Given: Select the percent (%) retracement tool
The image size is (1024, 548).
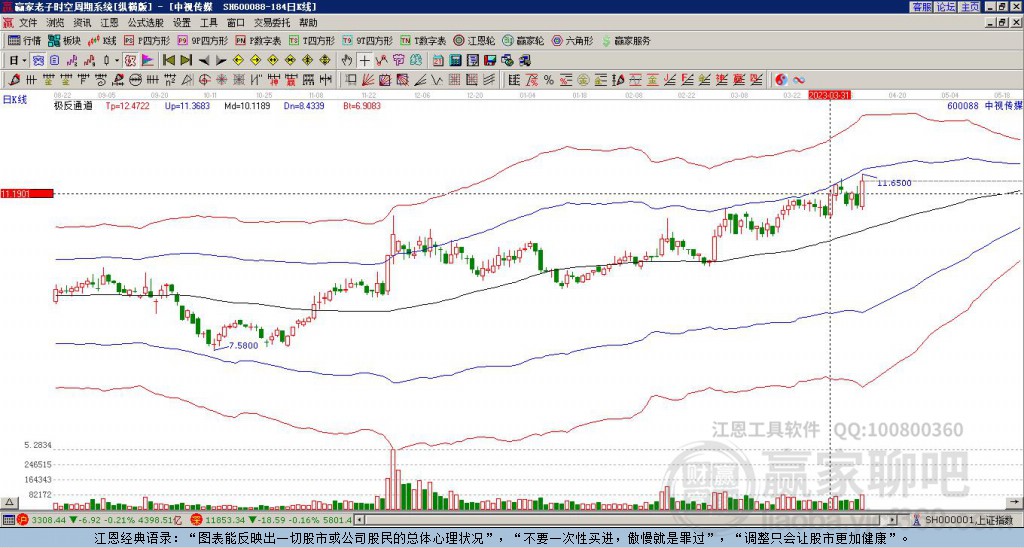Looking at the screenshot, I should [549, 80].
